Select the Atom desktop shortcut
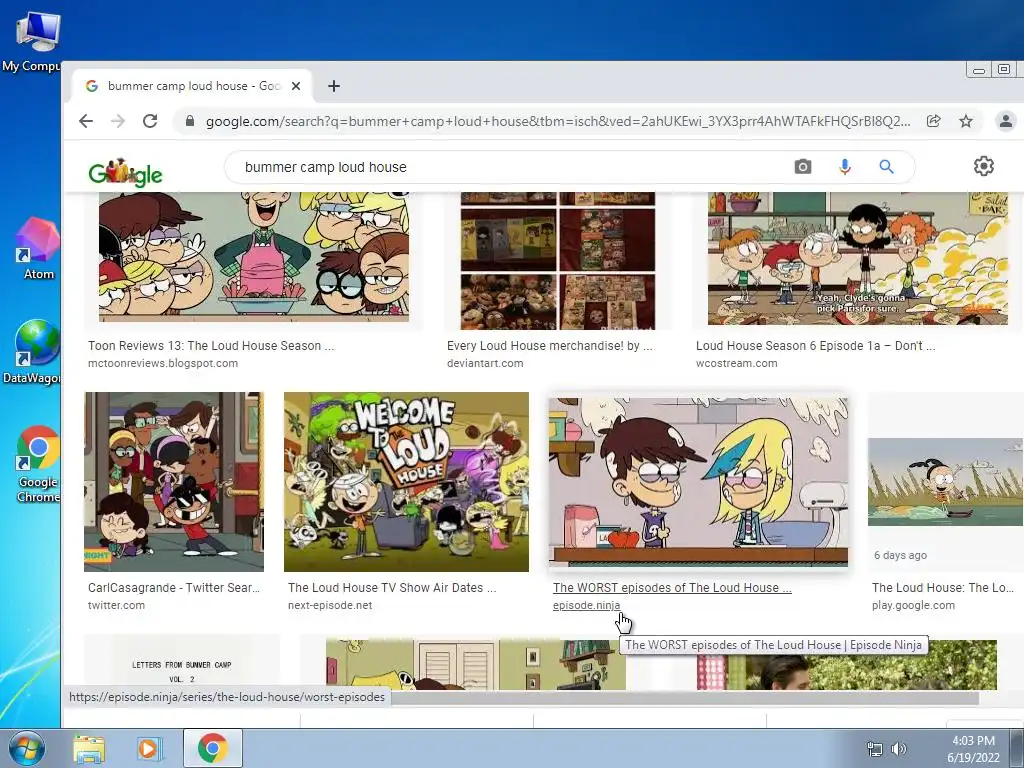Screen dimensions: 1024x768 coord(38,248)
